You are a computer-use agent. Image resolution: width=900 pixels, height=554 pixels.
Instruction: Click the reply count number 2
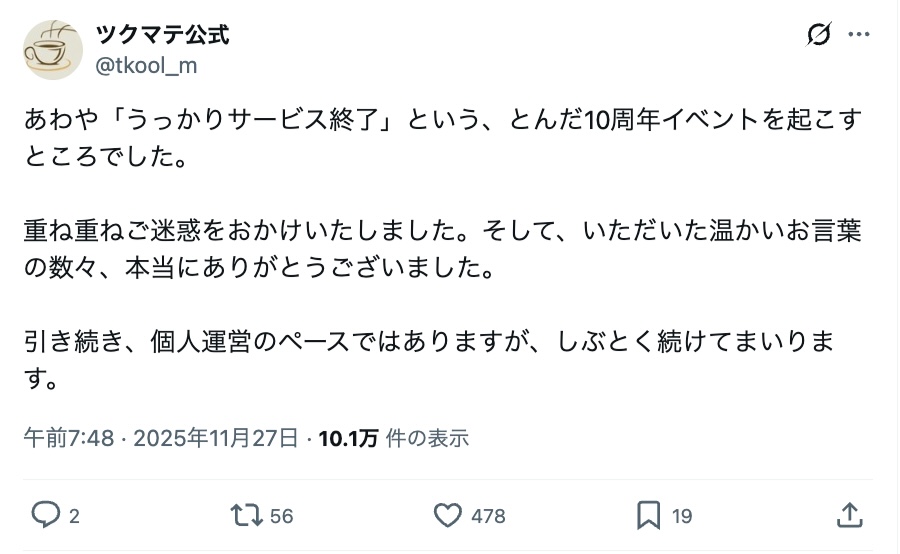click(x=74, y=516)
